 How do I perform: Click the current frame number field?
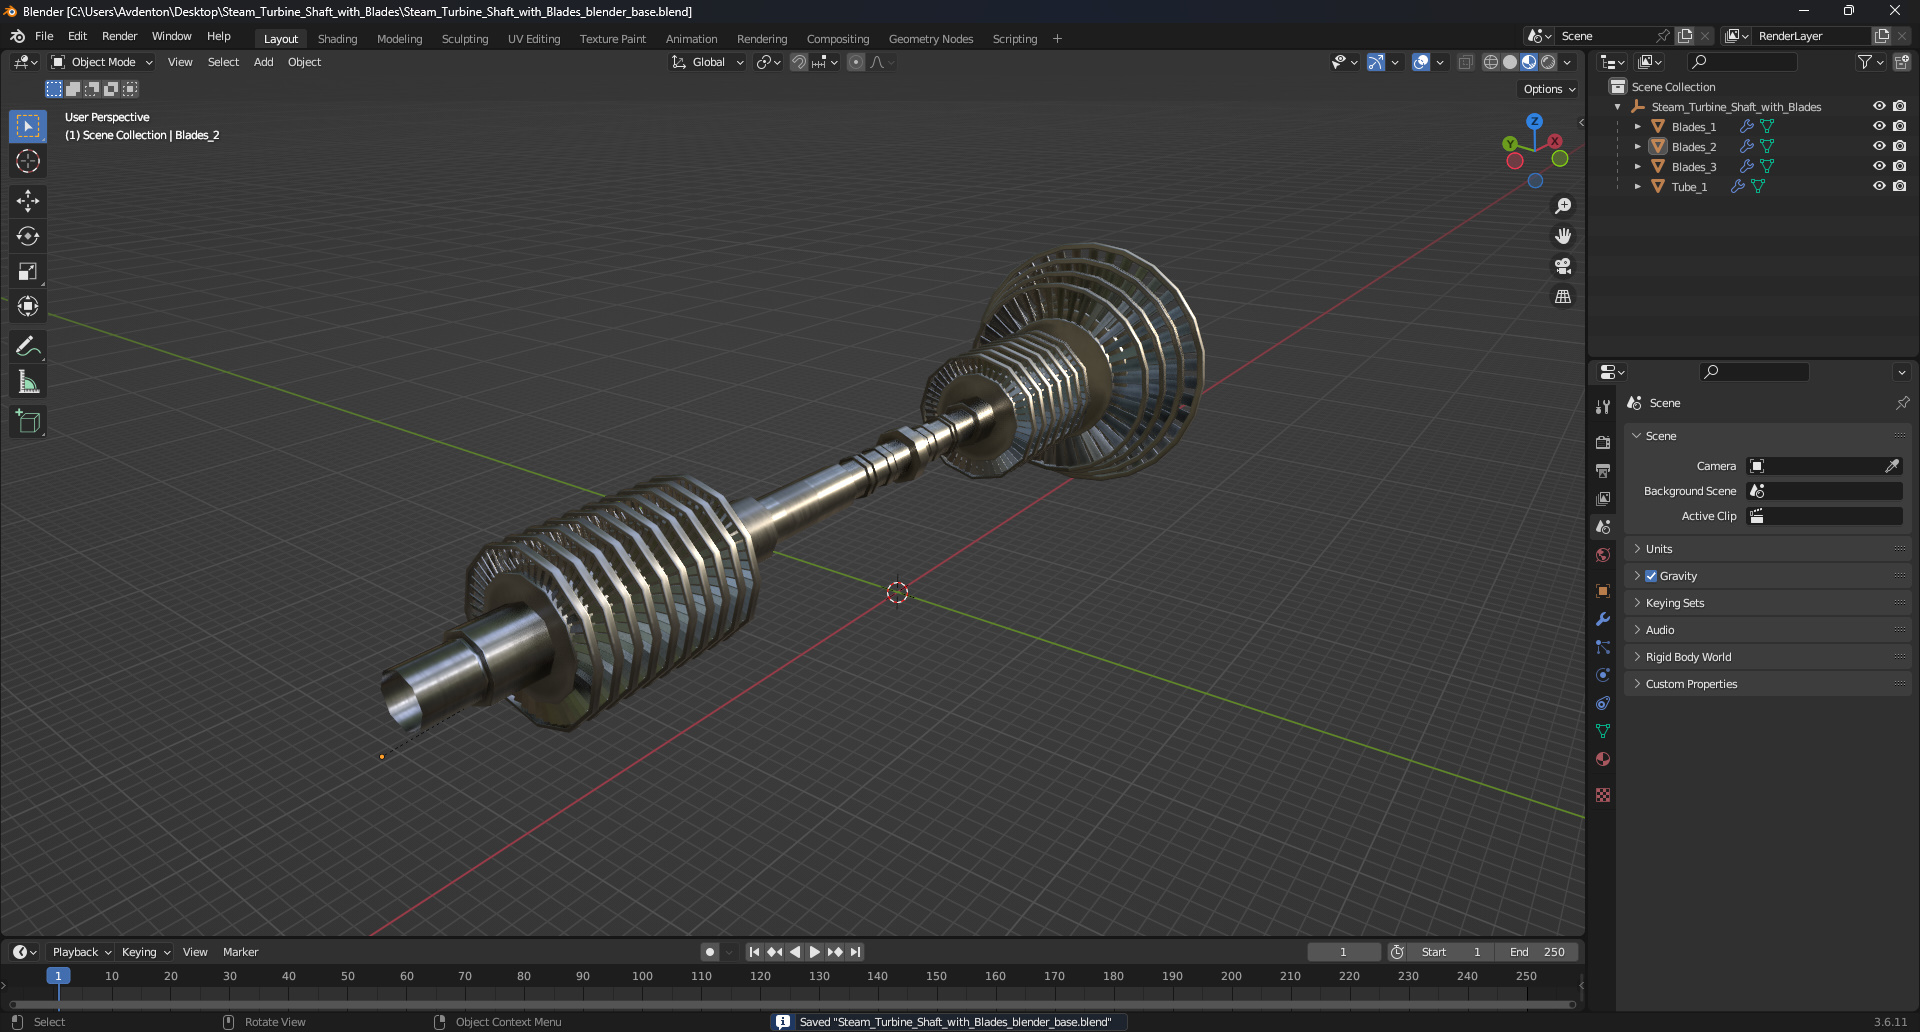tap(1343, 952)
